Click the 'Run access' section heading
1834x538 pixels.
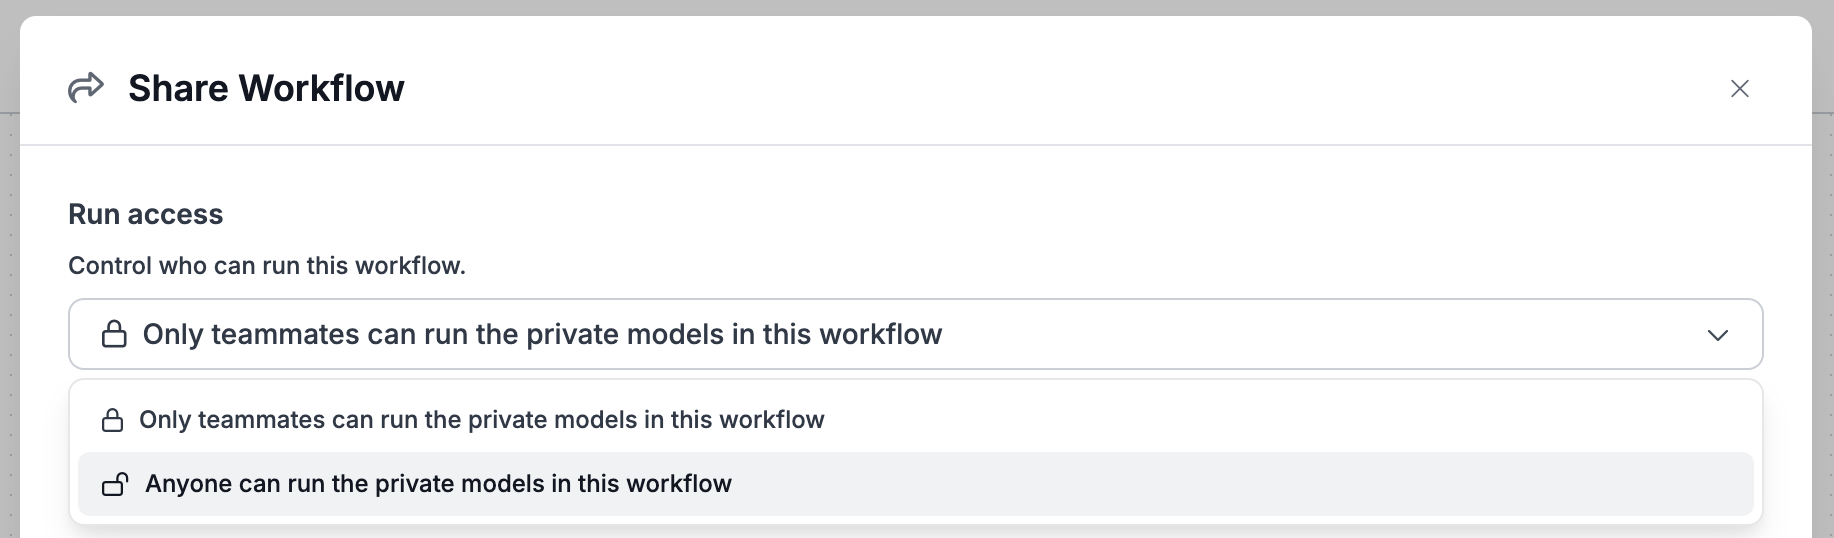146,214
